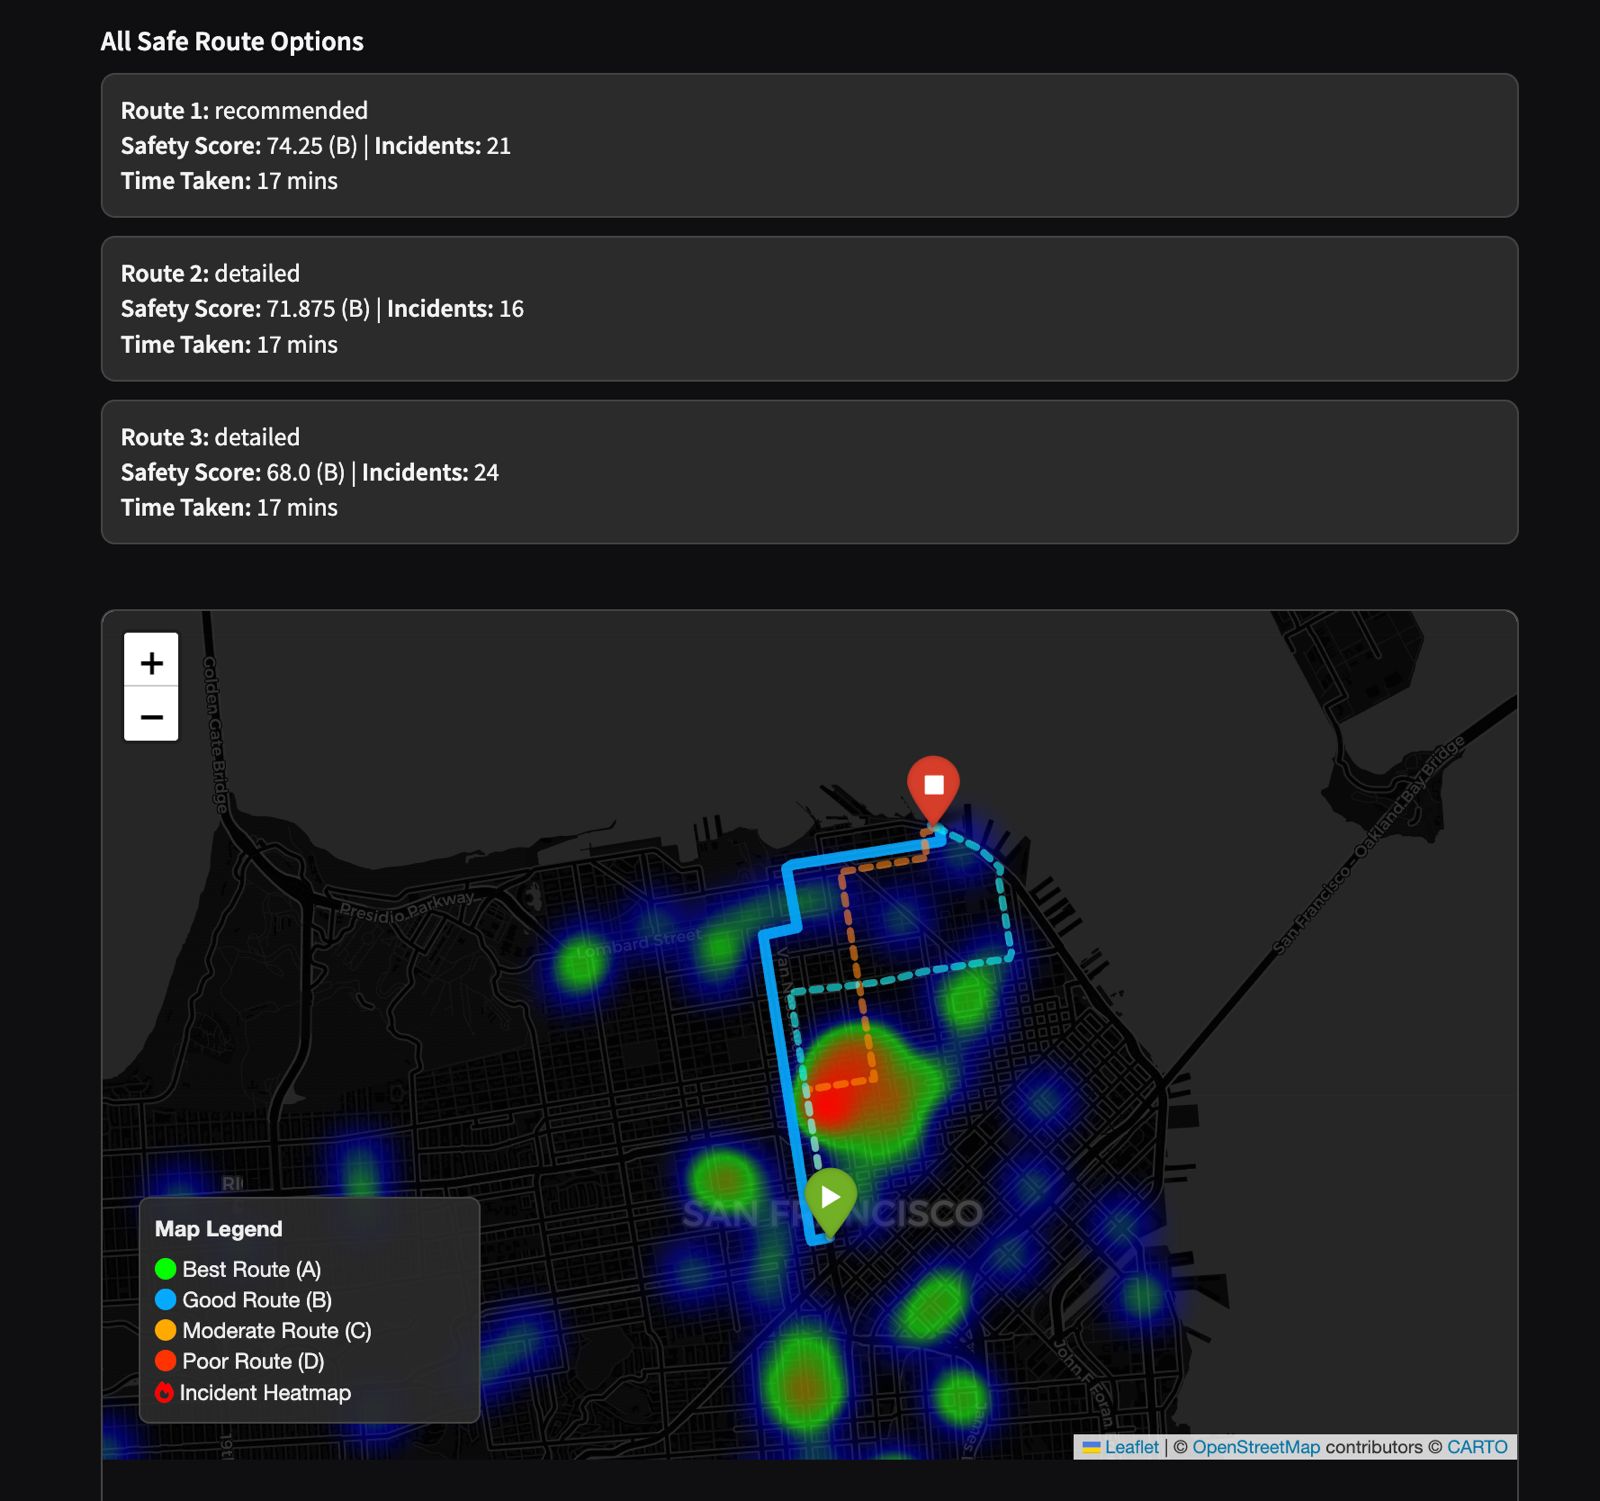The height and width of the screenshot is (1501, 1600).
Task: Click the Safety Score 71.875 (B) line
Action: [x=322, y=309]
